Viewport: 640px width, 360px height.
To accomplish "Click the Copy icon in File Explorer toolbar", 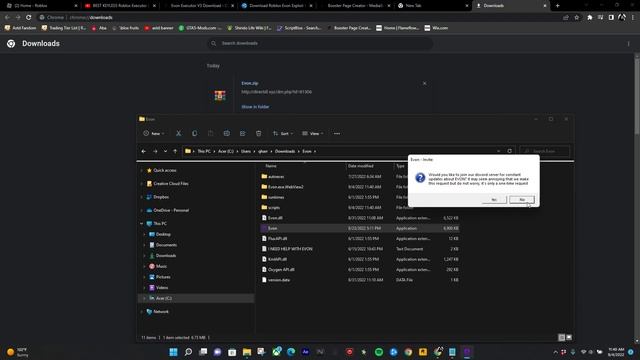I will point(194,133).
